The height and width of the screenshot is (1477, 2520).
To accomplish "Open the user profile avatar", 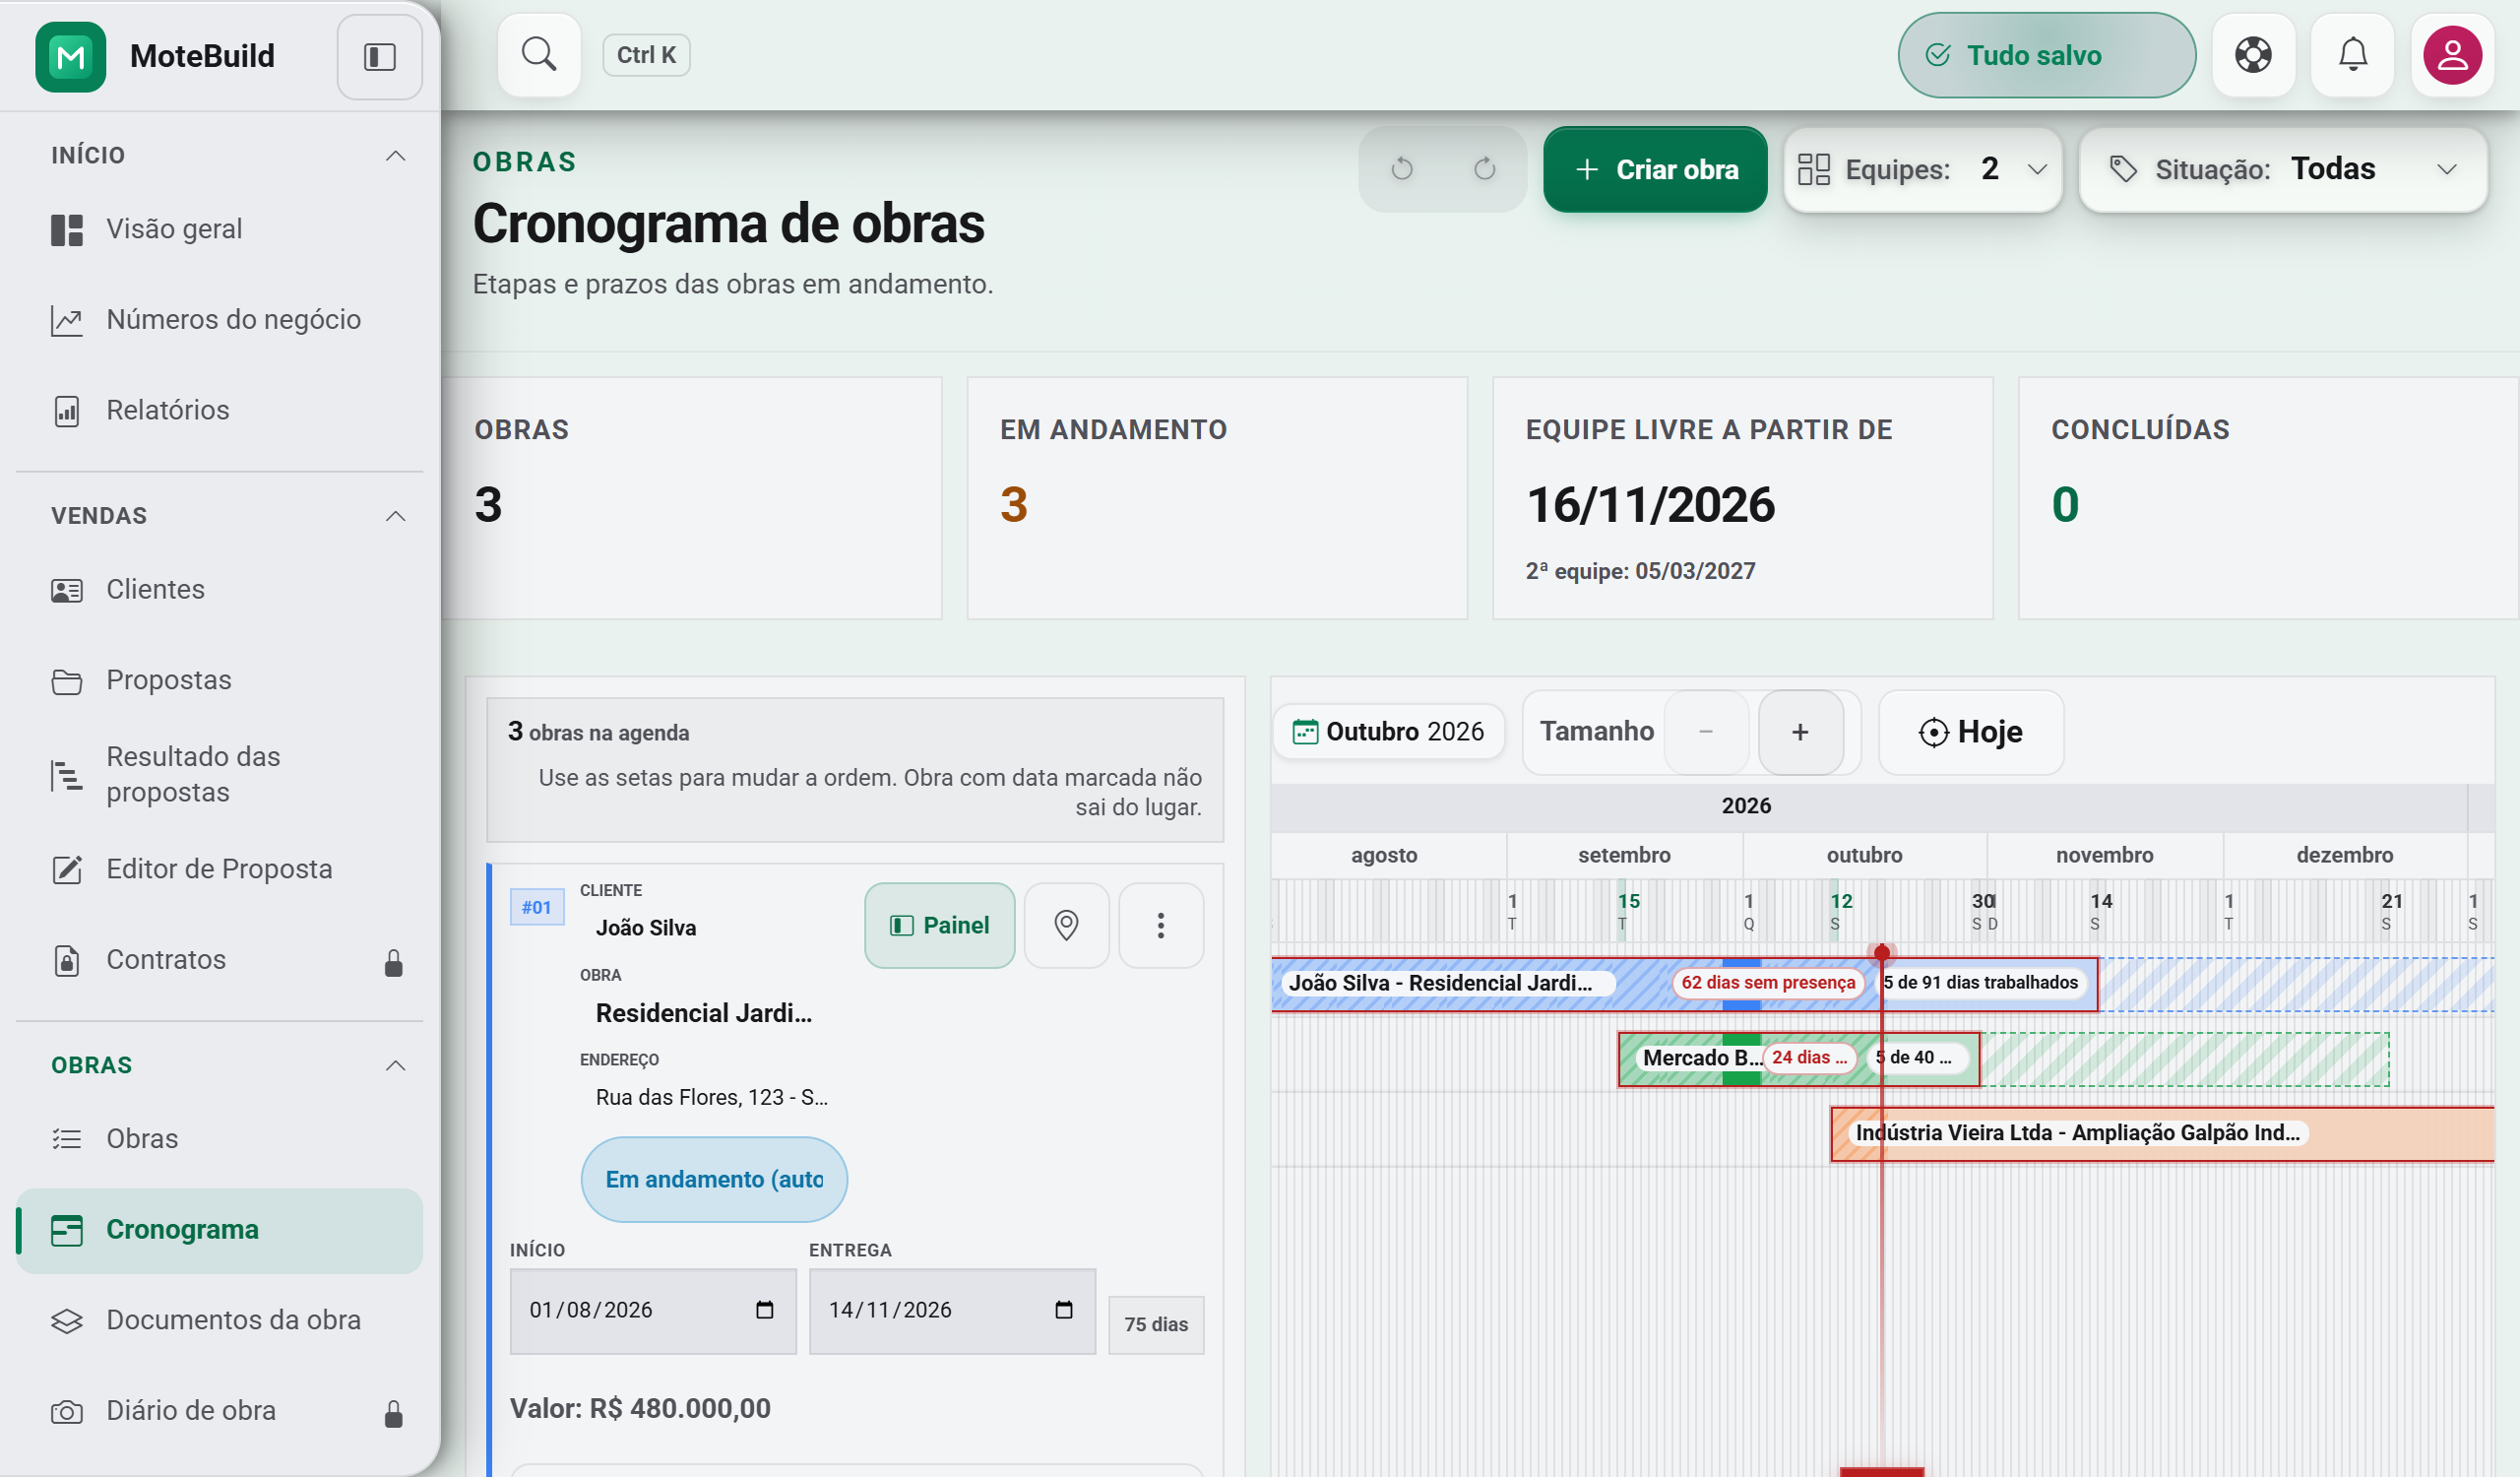I will pyautogui.click(x=2451, y=54).
